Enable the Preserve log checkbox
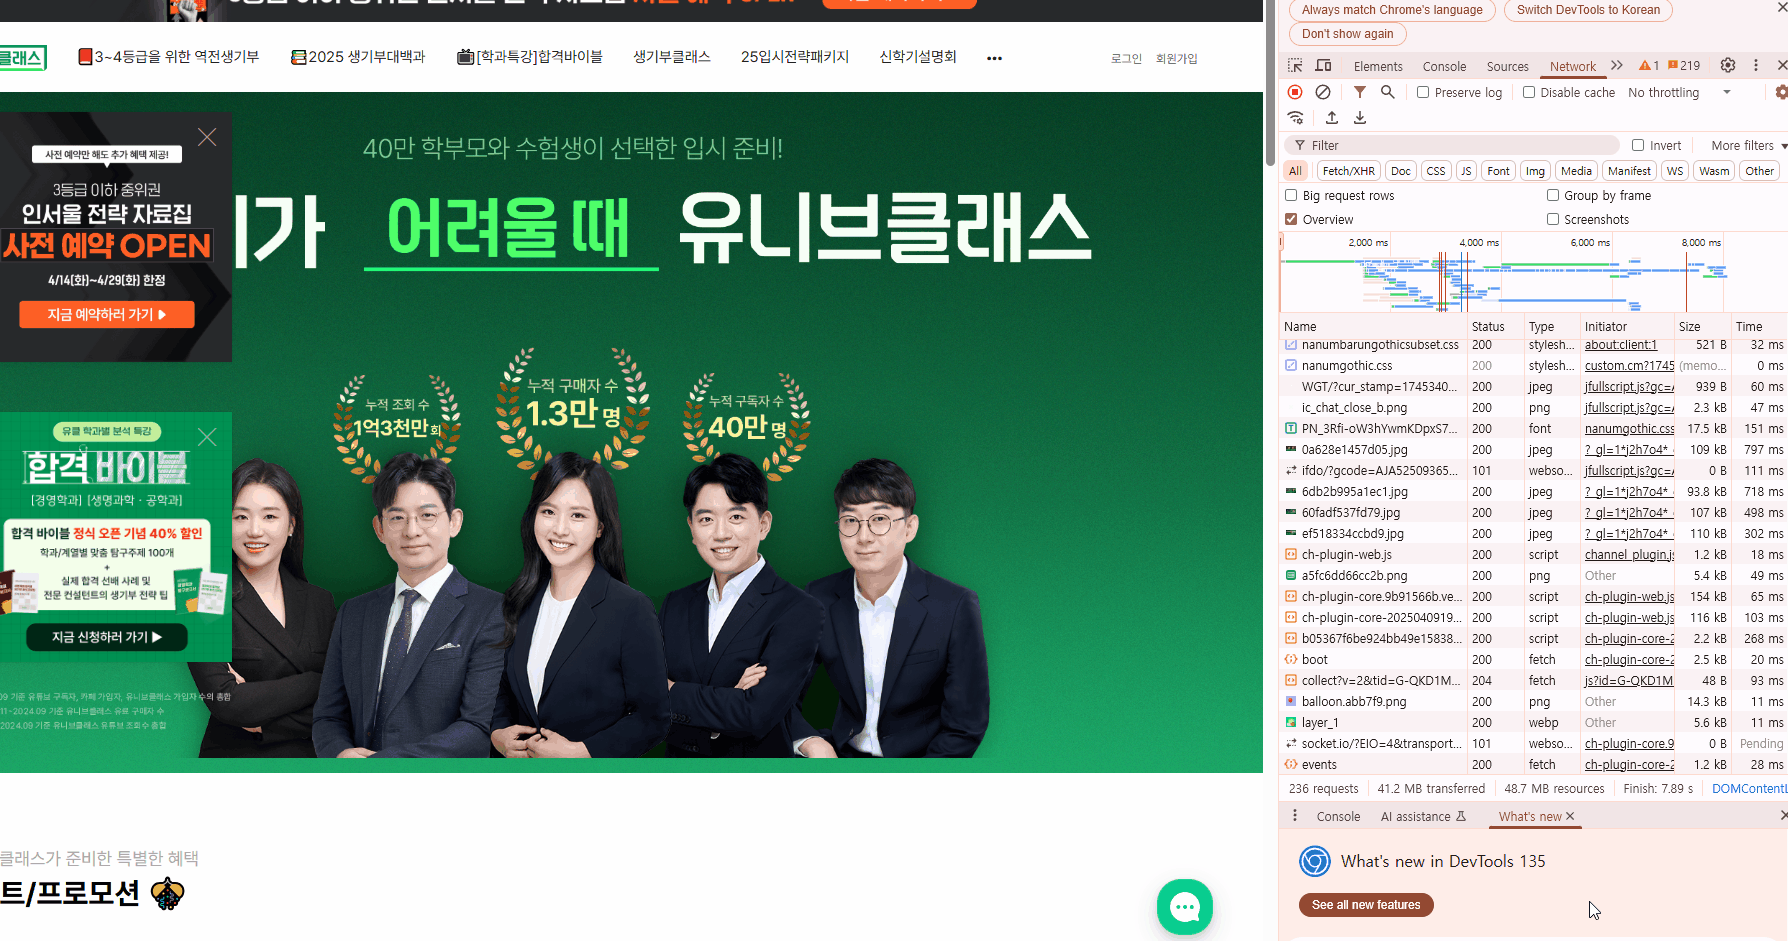 tap(1423, 92)
